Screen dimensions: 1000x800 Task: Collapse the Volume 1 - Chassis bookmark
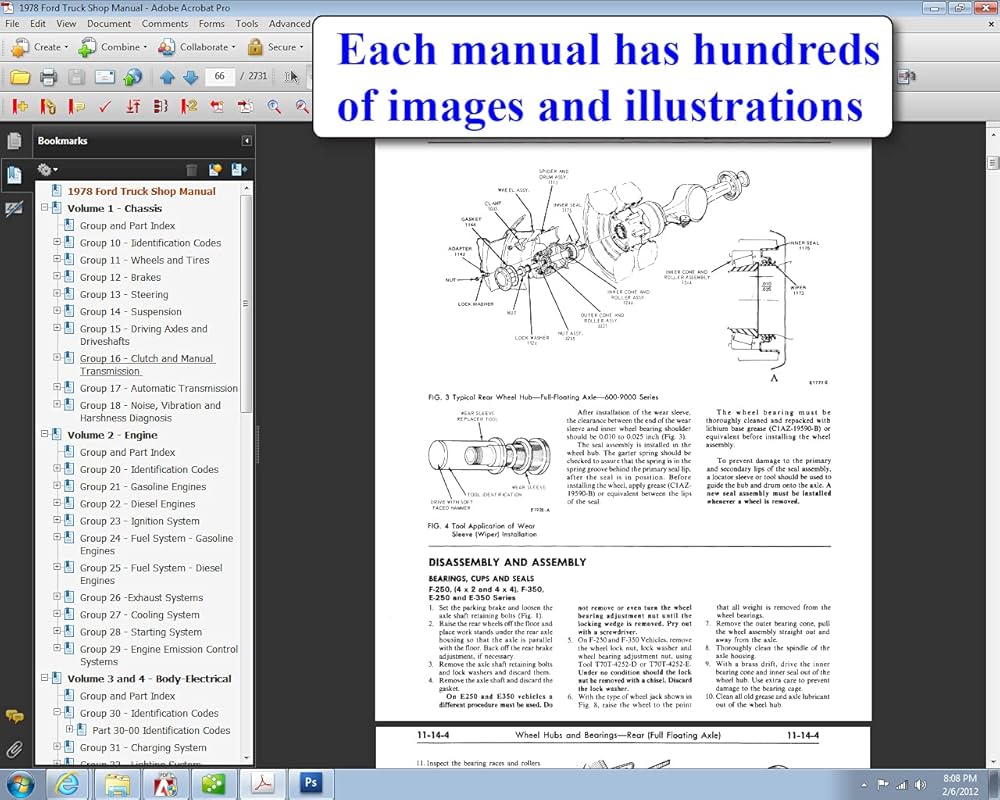[x=45, y=208]
